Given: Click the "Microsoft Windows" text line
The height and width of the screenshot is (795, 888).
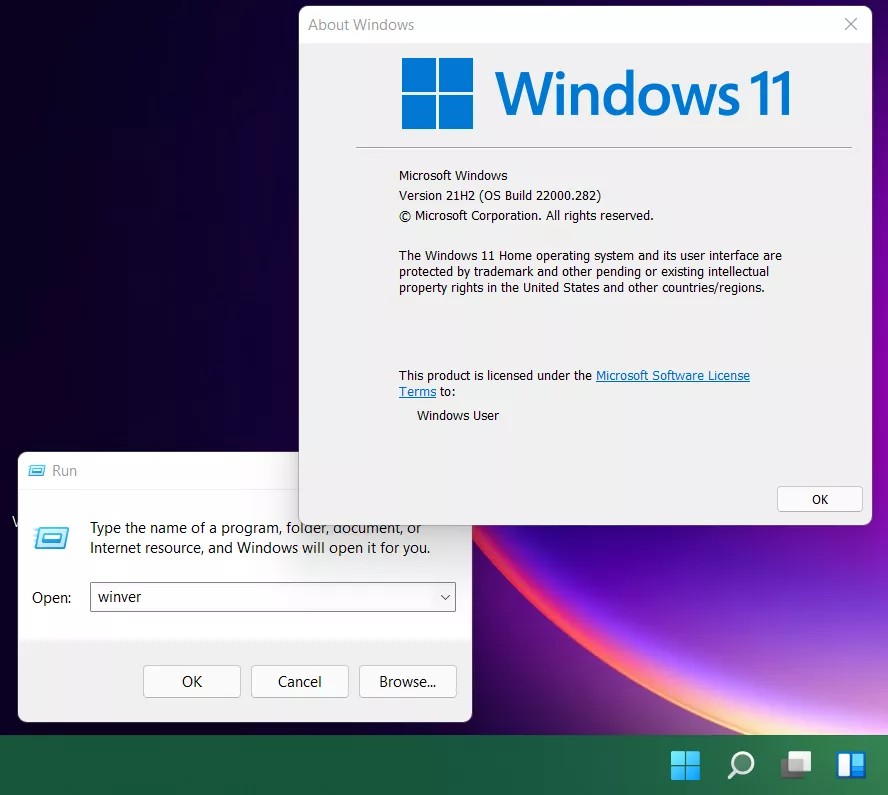Looking at the screenshot, I should [x=453, y=176].
